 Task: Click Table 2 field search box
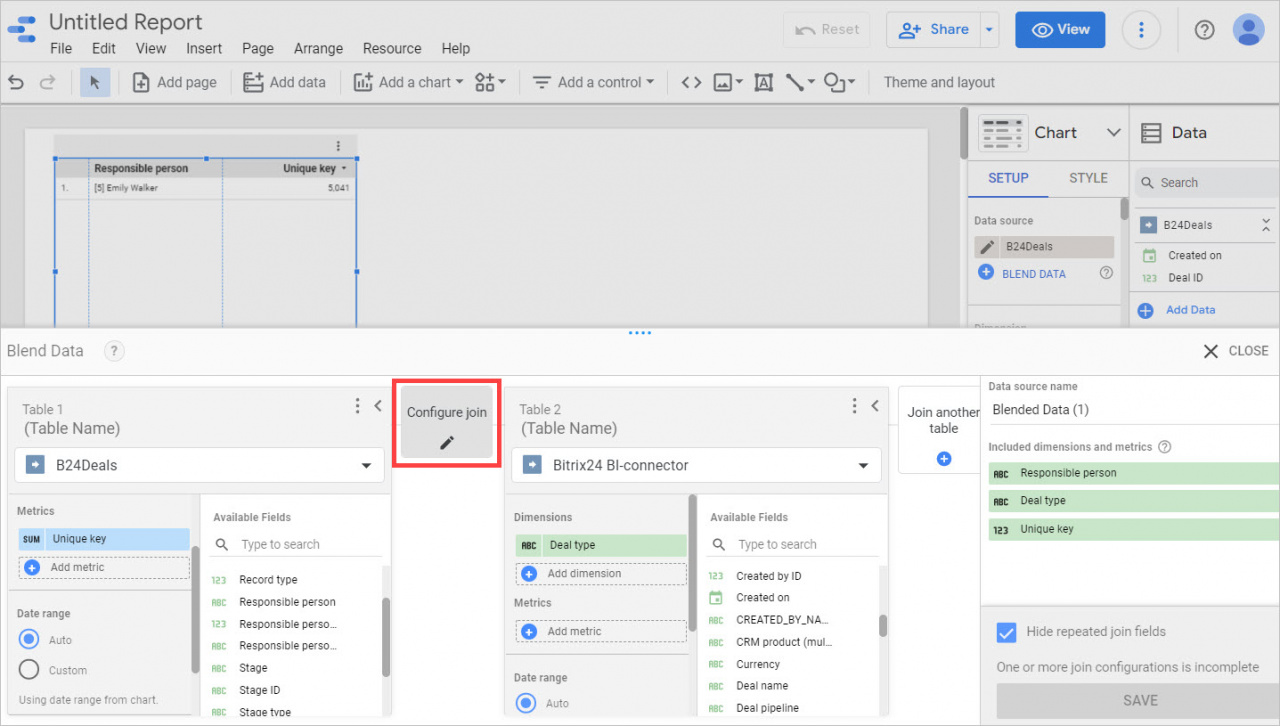click(793, 545)
